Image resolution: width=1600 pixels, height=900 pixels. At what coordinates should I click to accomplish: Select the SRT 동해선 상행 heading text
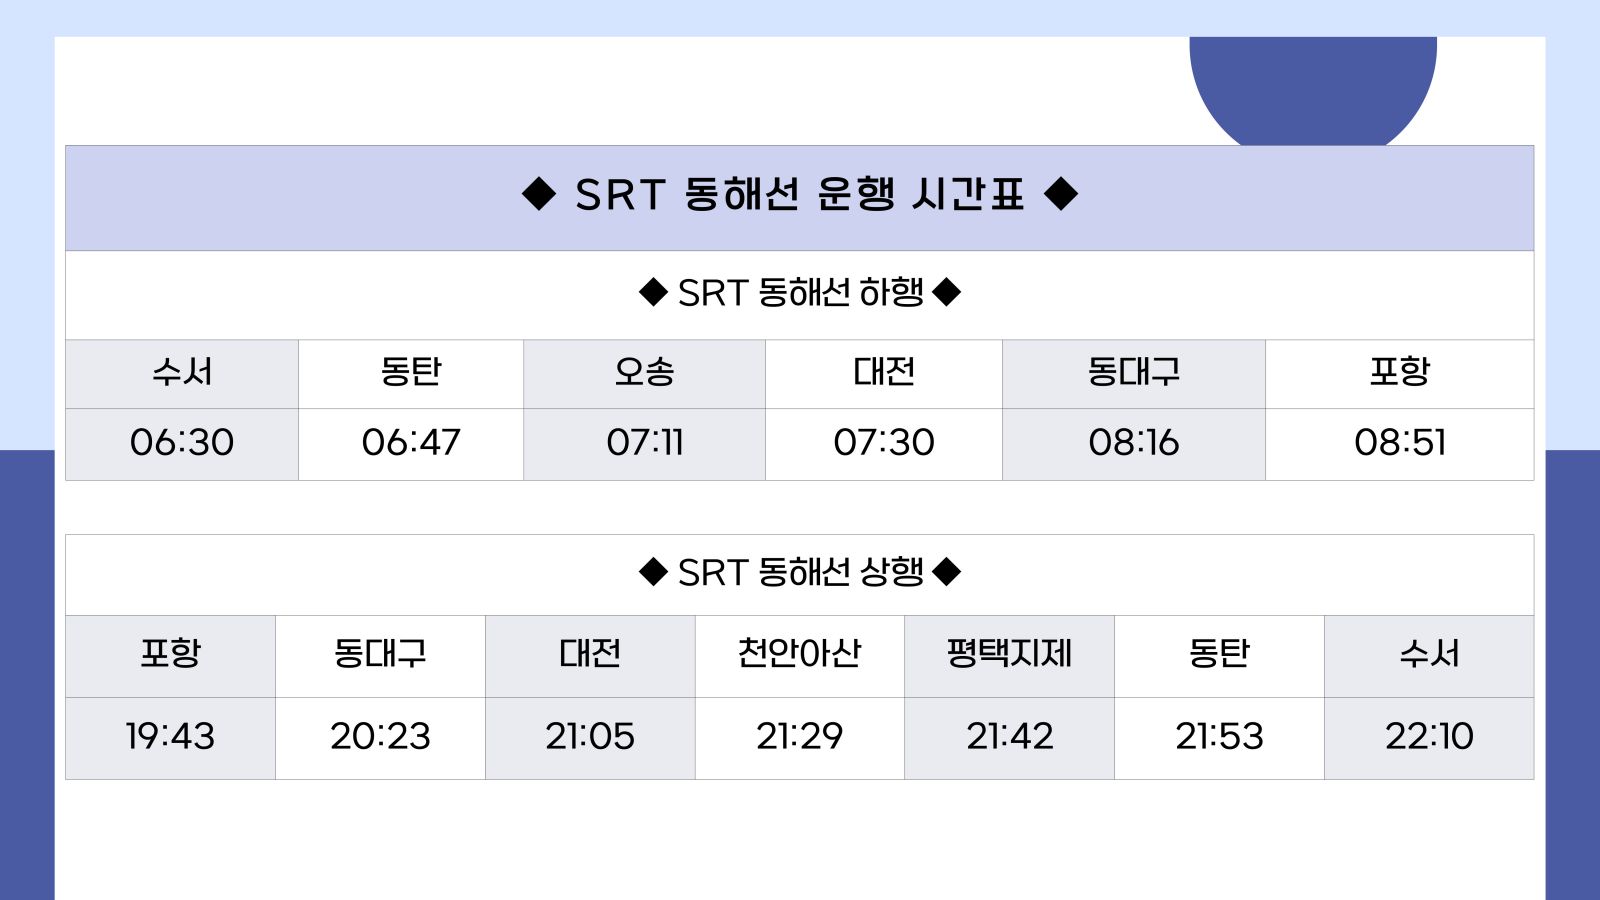[800, 573]
